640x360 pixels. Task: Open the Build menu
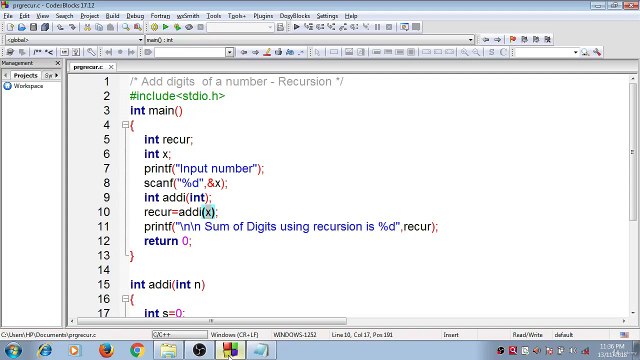click(112, 16)
